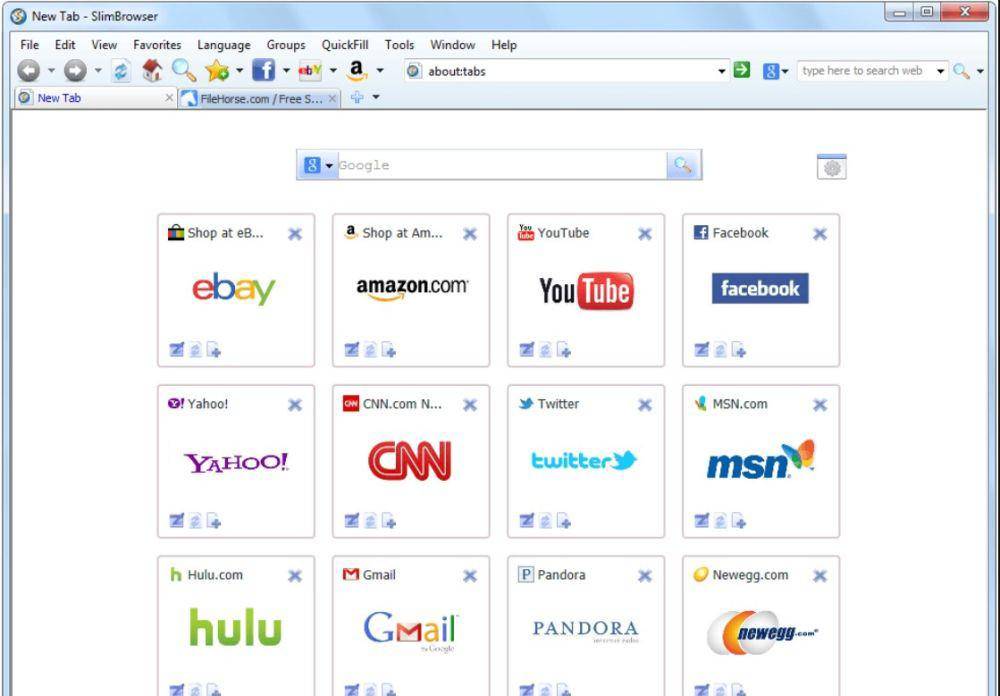Change search engine in the page search box
The width and height of the screenshot is (1000, 696).
coord(318,165)
